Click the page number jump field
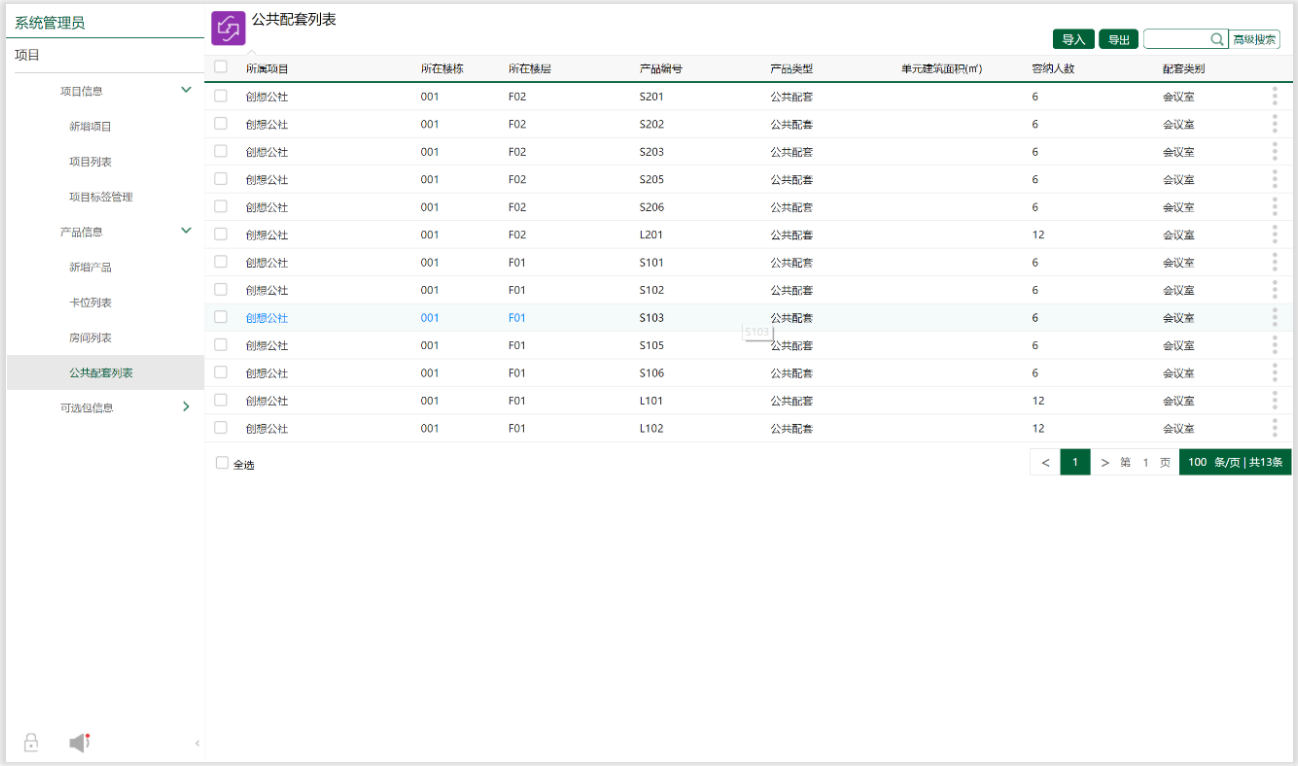 tap(1146, 463)
